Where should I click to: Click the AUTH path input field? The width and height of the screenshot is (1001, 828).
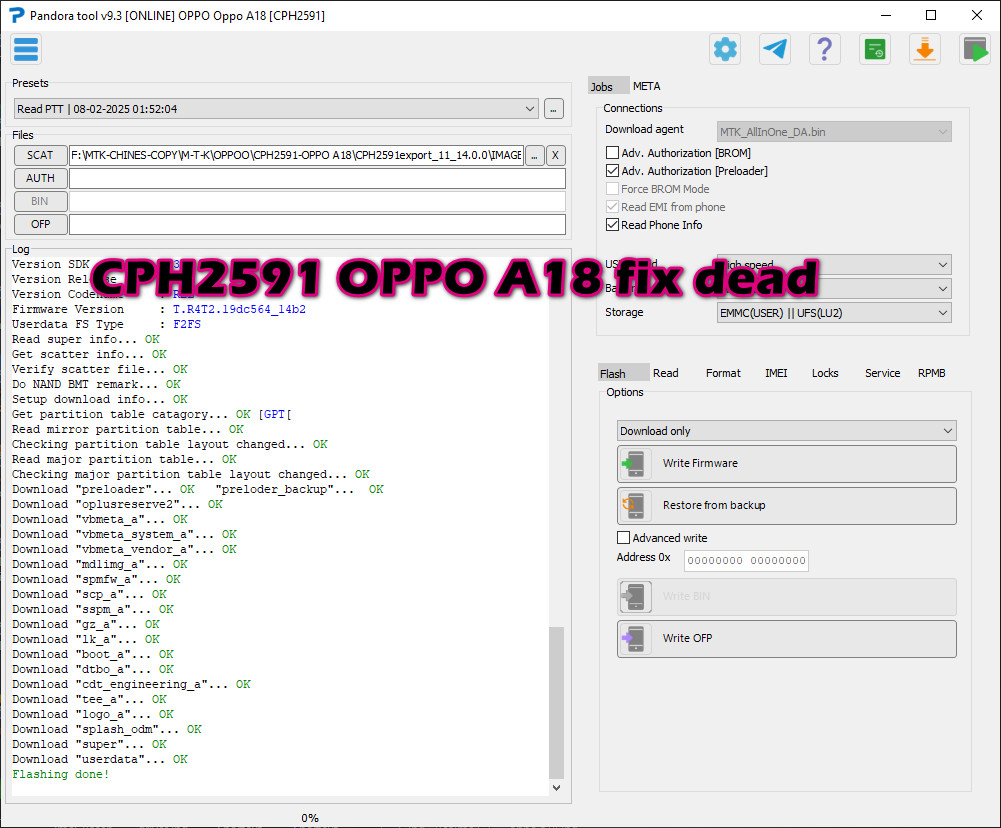coord(317,178)
